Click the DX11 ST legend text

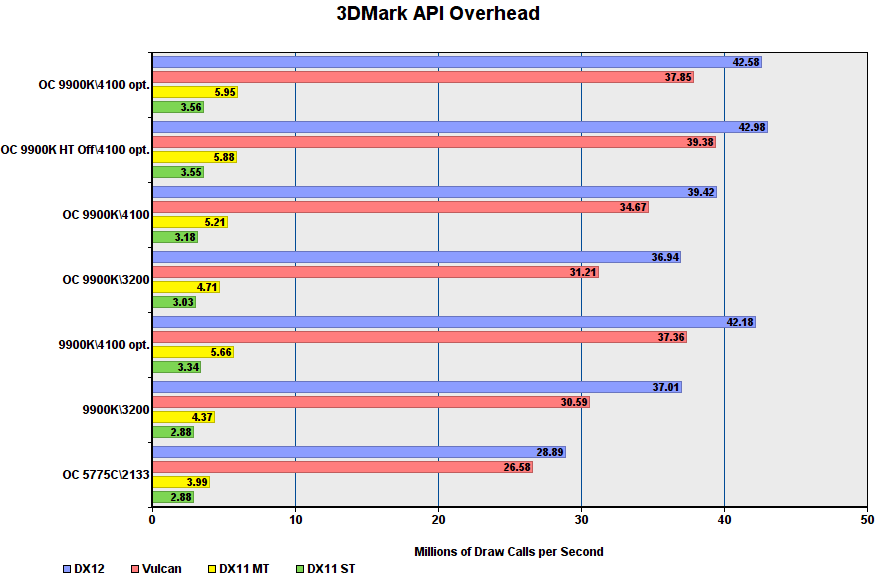(x=331, y=569)
